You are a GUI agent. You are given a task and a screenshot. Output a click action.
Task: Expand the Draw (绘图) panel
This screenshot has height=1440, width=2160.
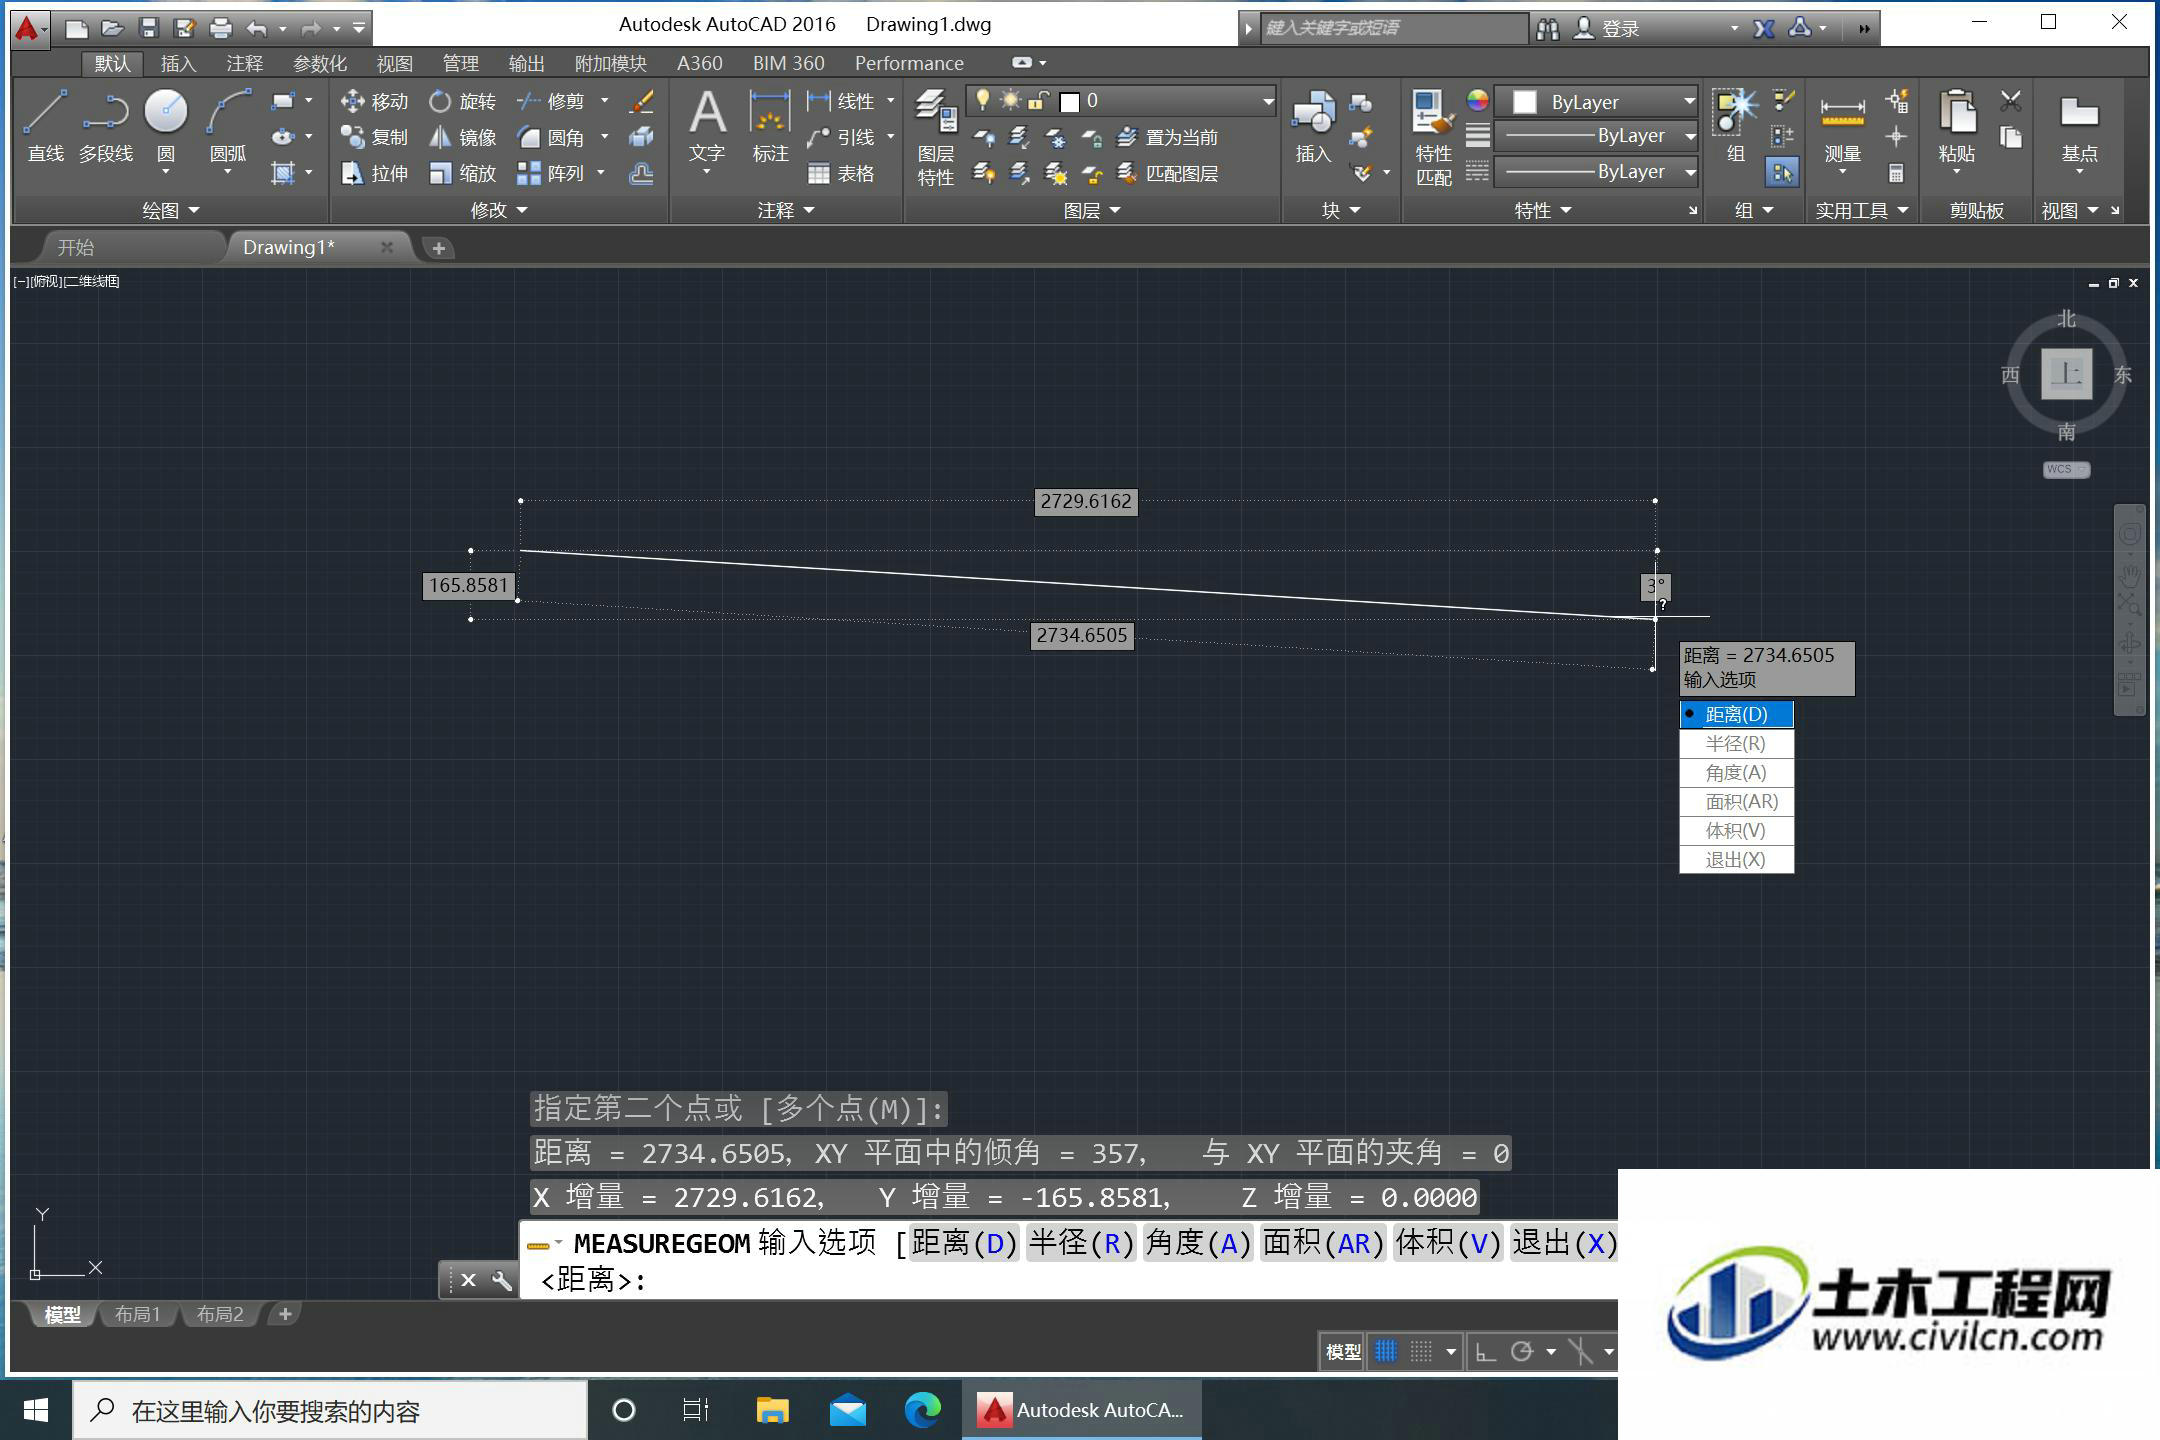click(x=171, y=210)
